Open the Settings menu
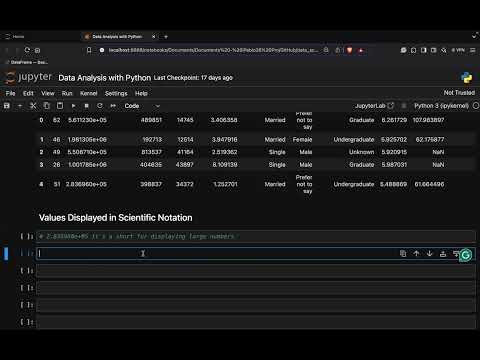The height and width of the screenshot is (360, 480). point(116,93)
